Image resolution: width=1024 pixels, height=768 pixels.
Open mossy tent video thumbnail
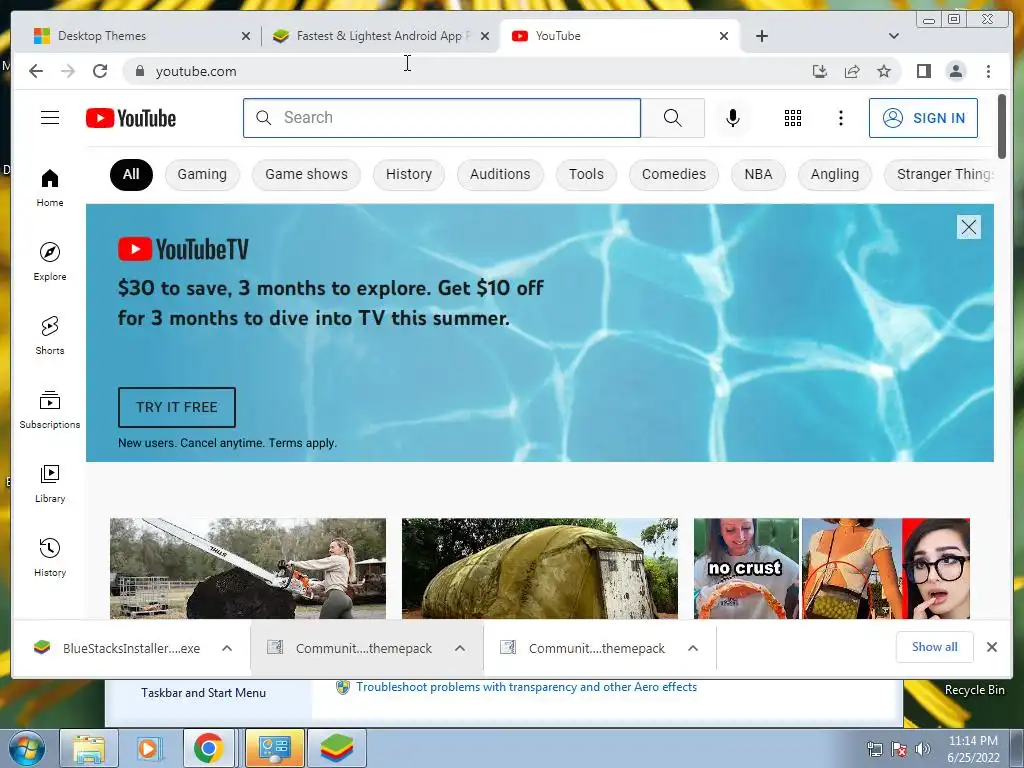coord(540,568)
